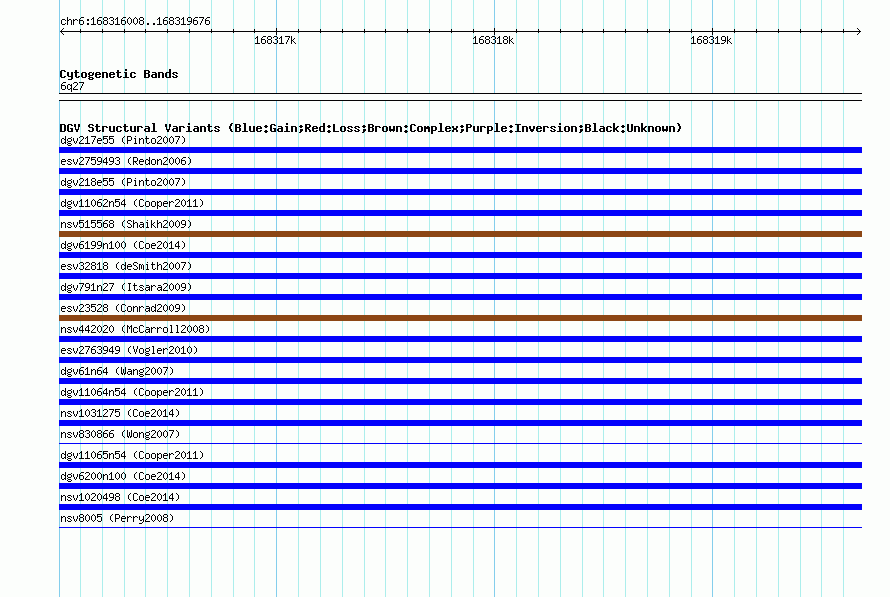Click the dgv6200n100 (Coe2014) label

[x=123, y=476]
